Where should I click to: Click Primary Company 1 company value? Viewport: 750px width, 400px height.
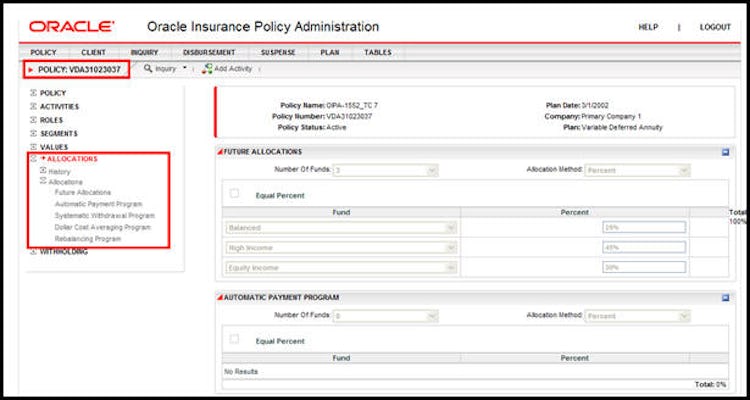pos(611,116)
